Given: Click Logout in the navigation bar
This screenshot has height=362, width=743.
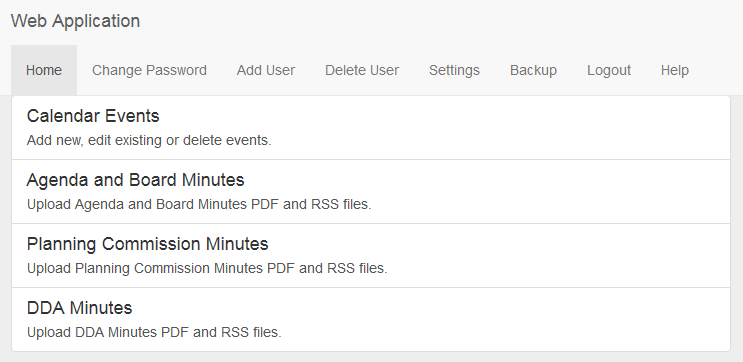Looking at the screenshot, I should click(x=609, y=70).
